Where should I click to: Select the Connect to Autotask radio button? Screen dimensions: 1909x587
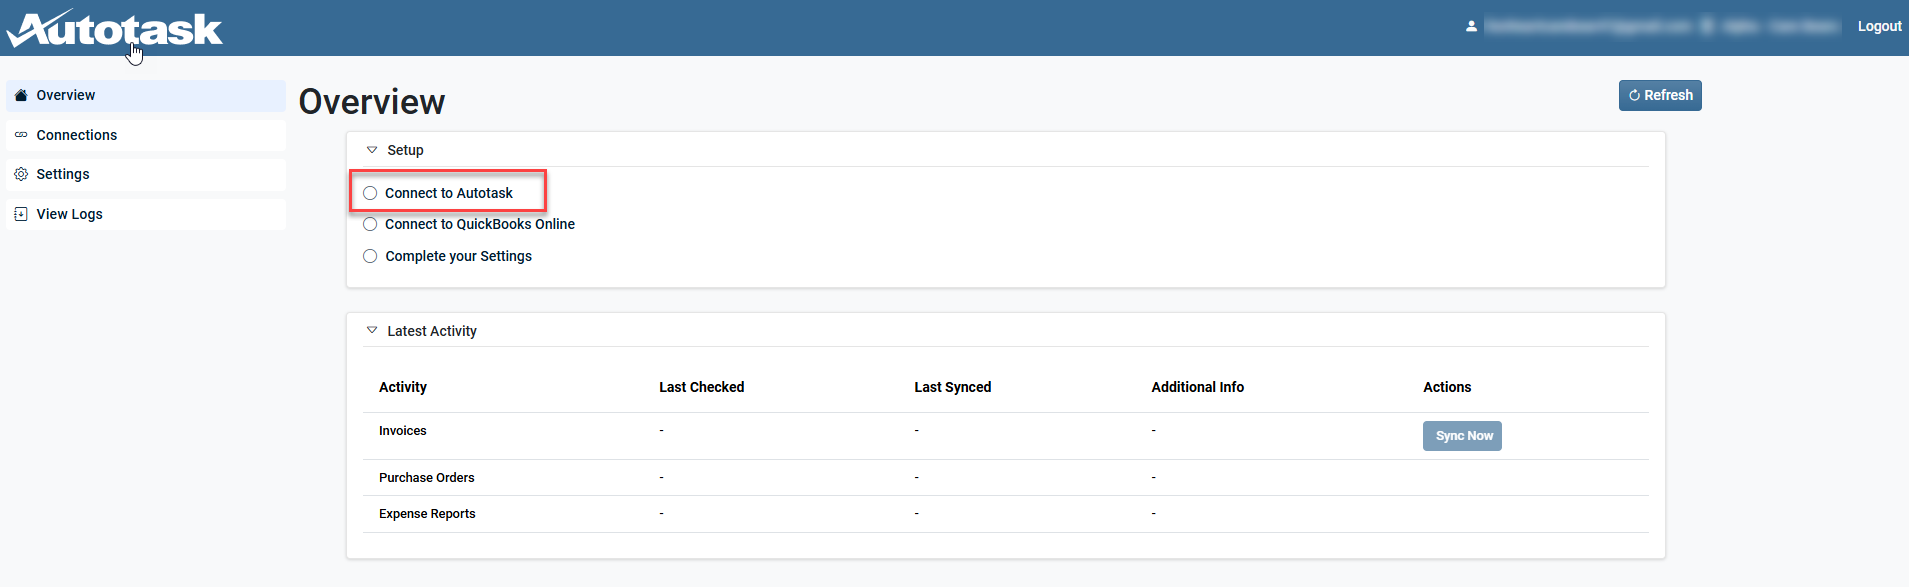pyautogui.click(x=370, y=193)
